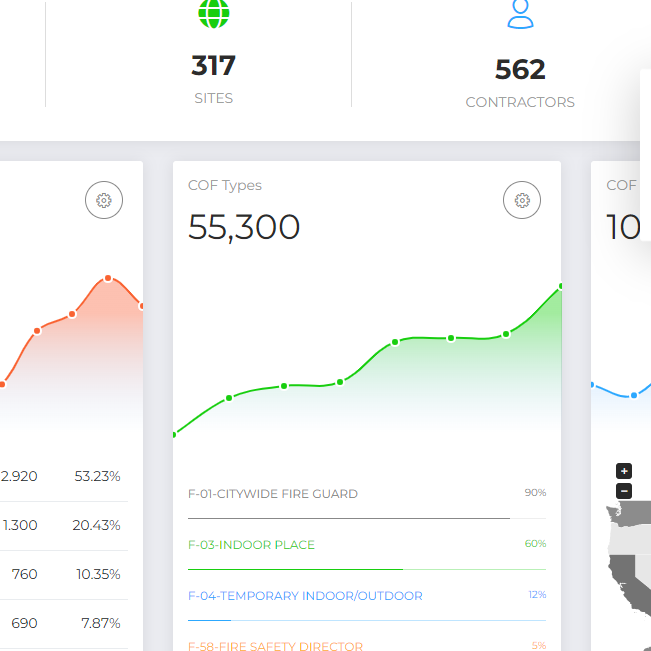Open settings gear on COF Types card
Image resolution: width=651 pixels, height=651 pixels.
coord(521,200)
